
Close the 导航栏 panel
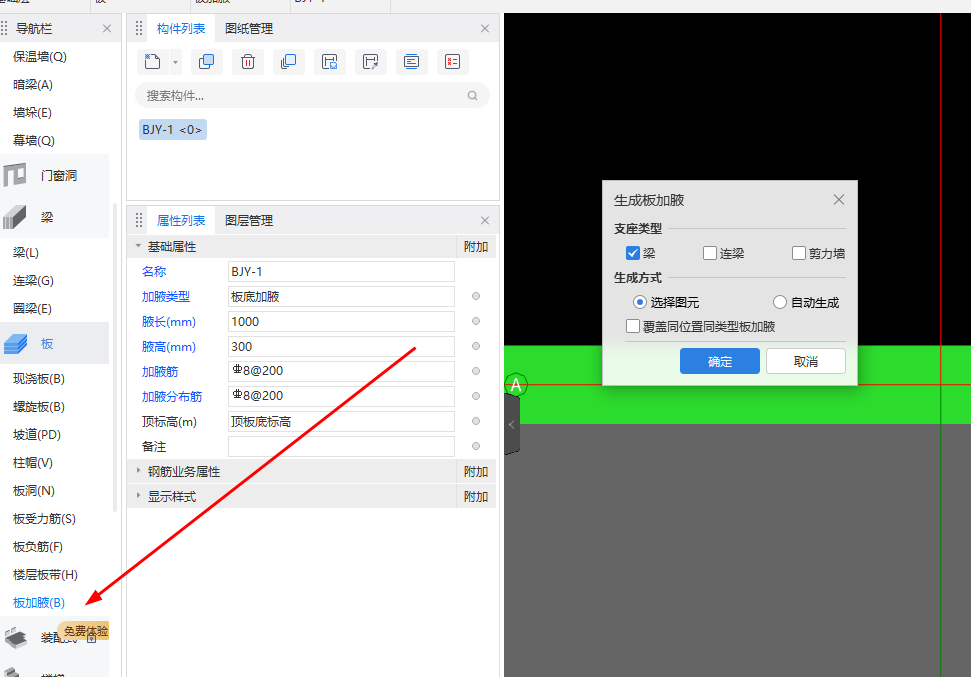[x=107, y=28]
